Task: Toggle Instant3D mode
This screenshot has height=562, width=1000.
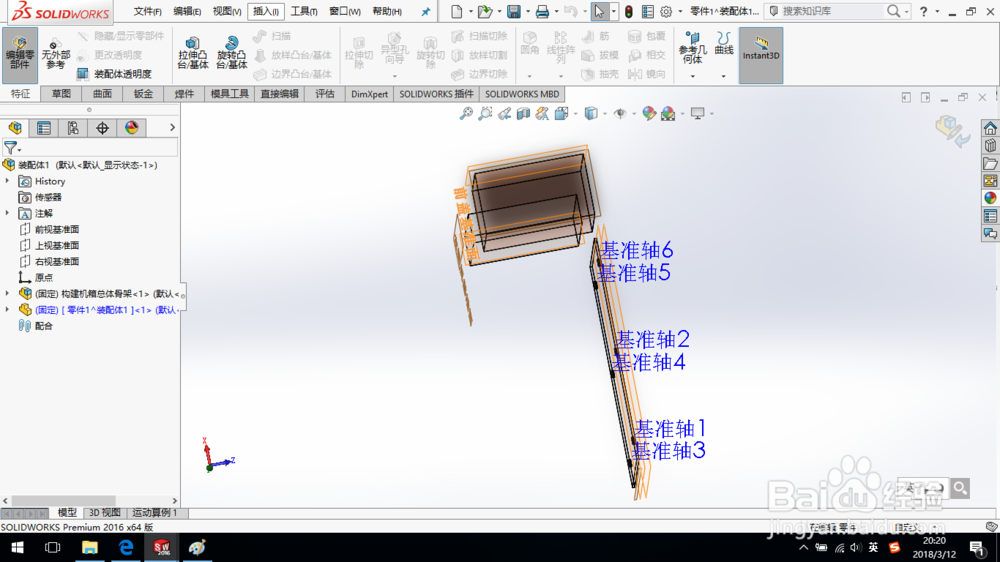Action: click(x=761, y=55)
